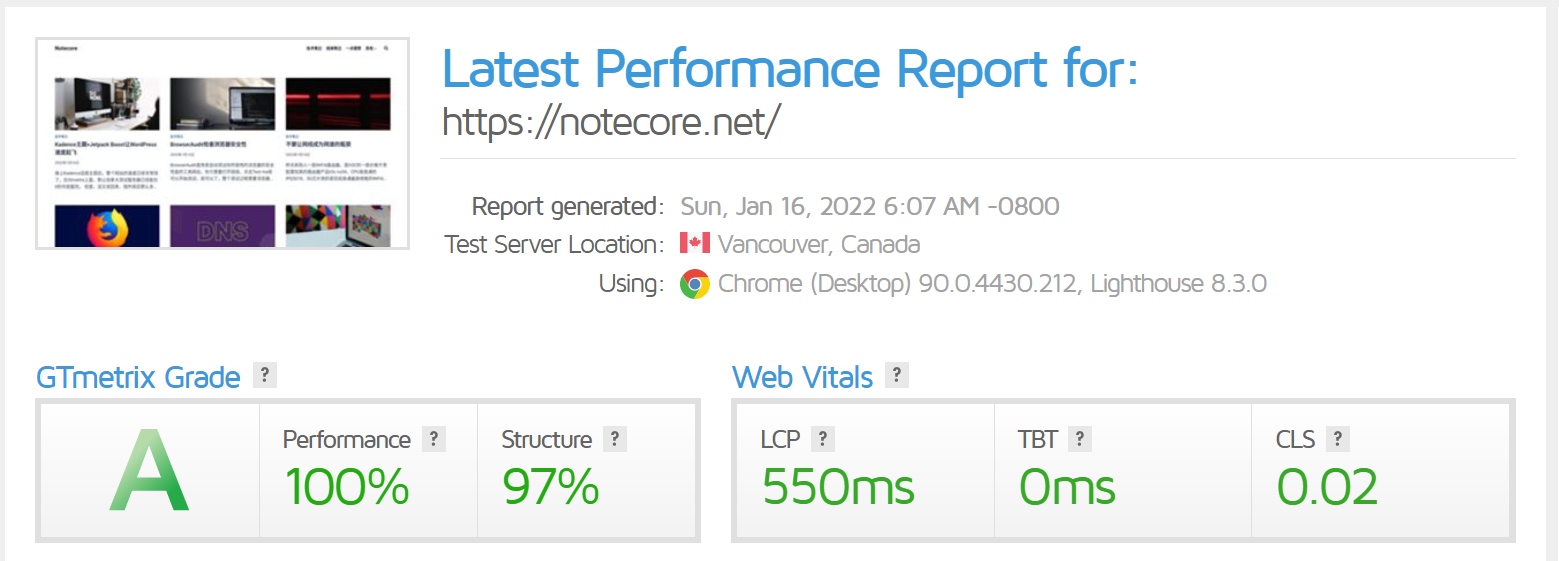
Task: Click the Chrome browser icon
Action: [694, 284]
